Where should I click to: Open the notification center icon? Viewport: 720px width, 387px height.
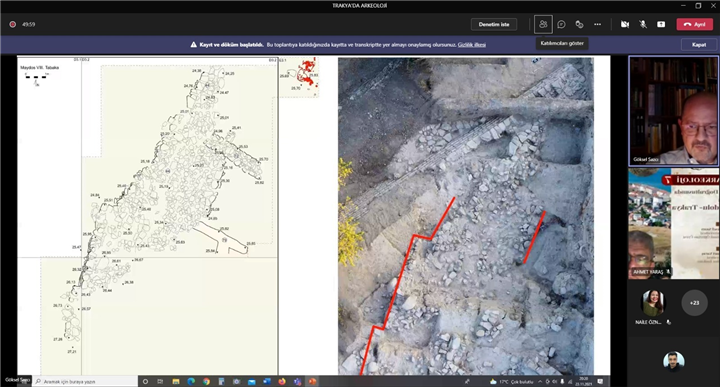tap(600, 381)
